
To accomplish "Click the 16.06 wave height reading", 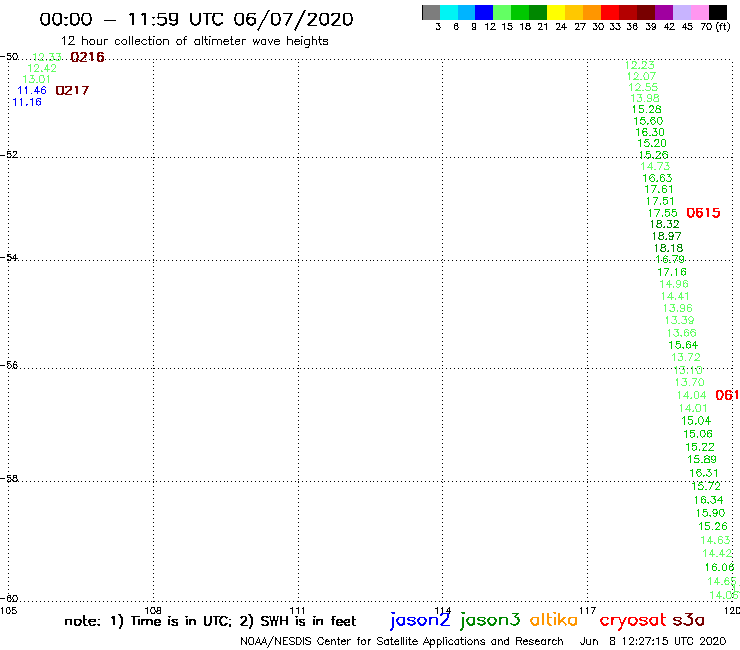I will pyautogui.click(x=720, y=567).
